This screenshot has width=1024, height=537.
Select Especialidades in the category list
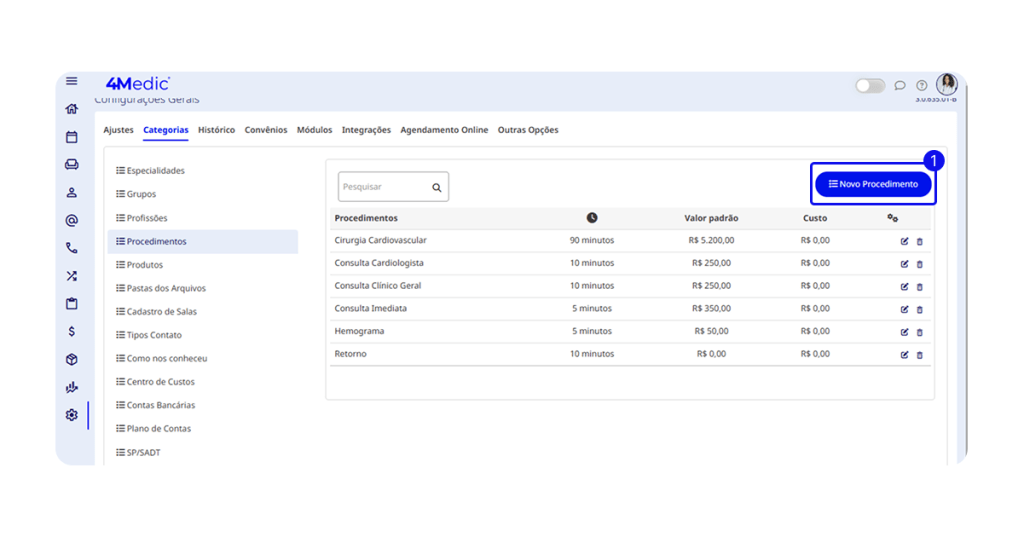click(x=155, y=171)
